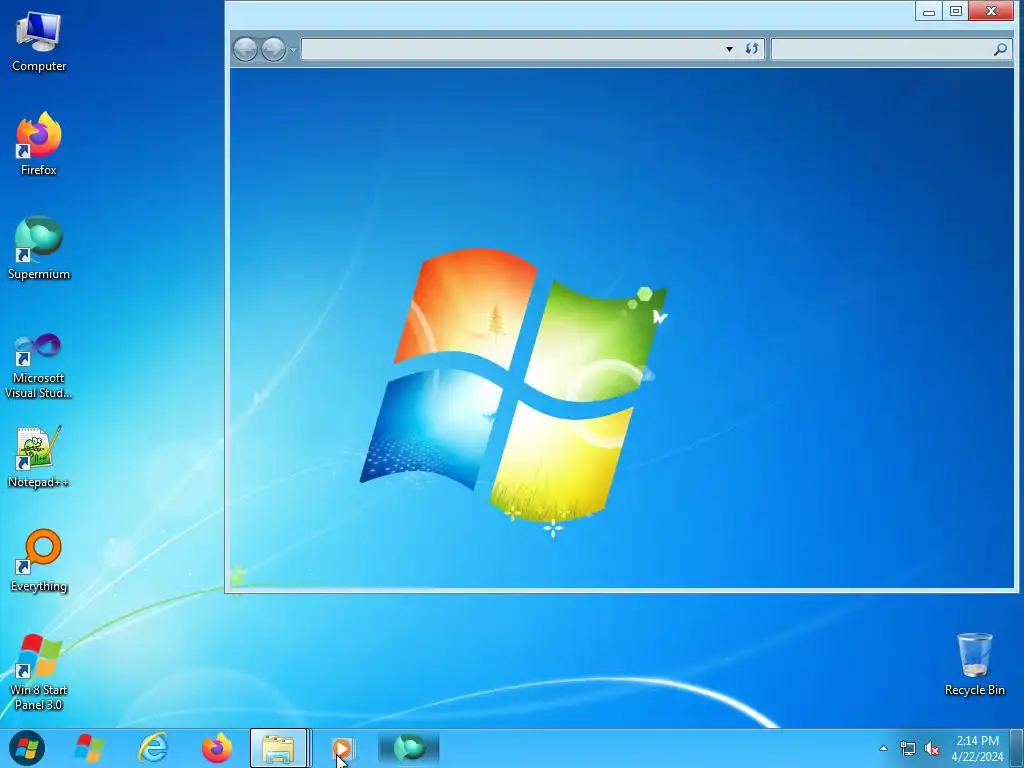Screen dimensions: 1024x768
Task: Select the Recycle Bin icon
Action: 974,664
